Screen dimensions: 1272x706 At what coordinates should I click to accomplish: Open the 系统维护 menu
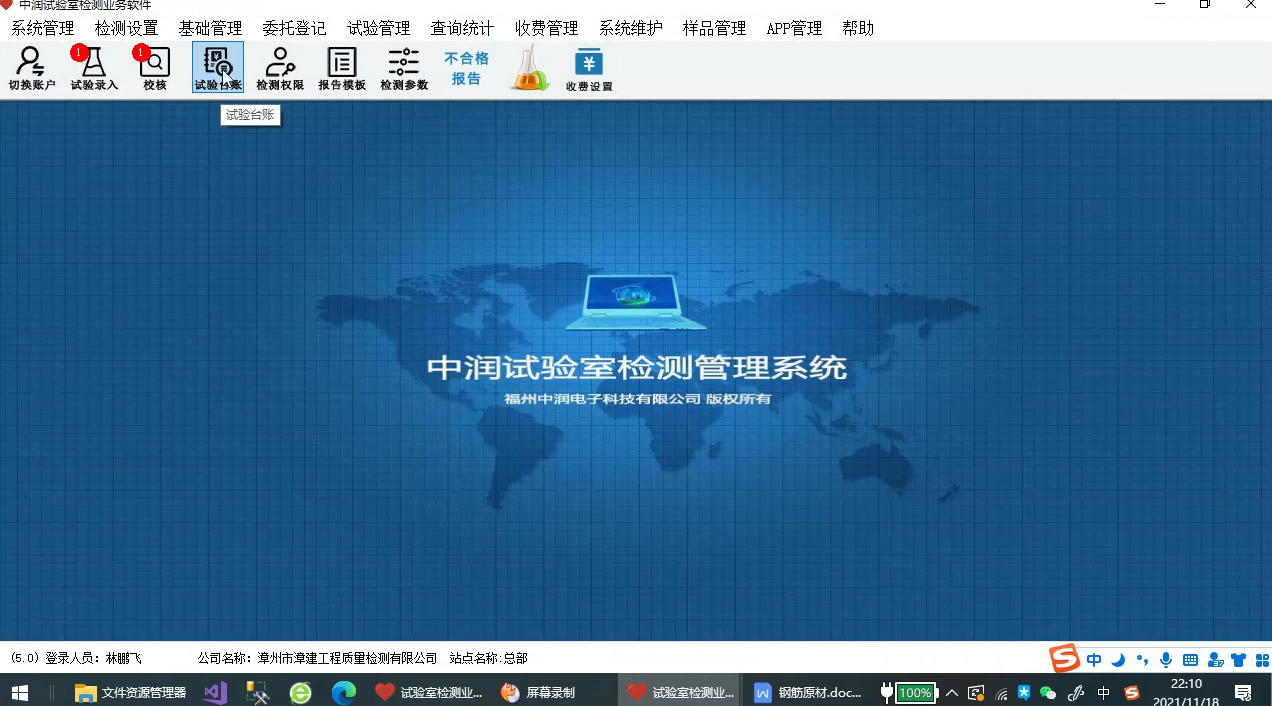point(631,28)
